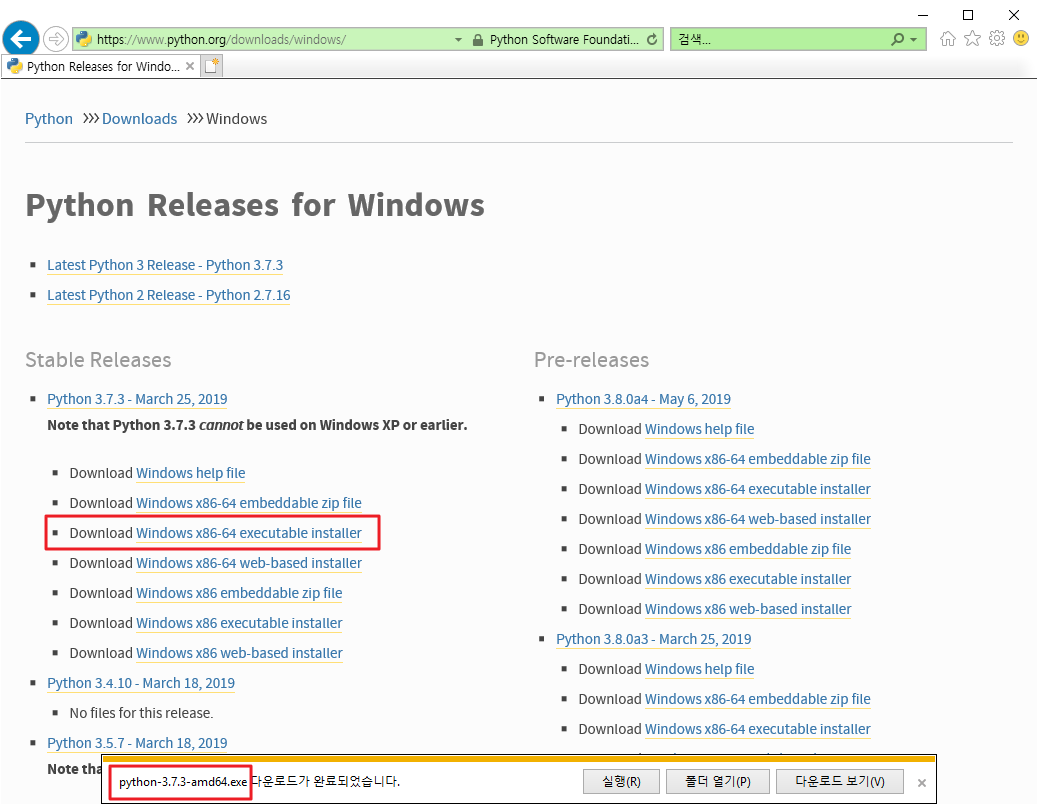Click the Pre-releases heading
1038x805 pixels.
[592, 360]
